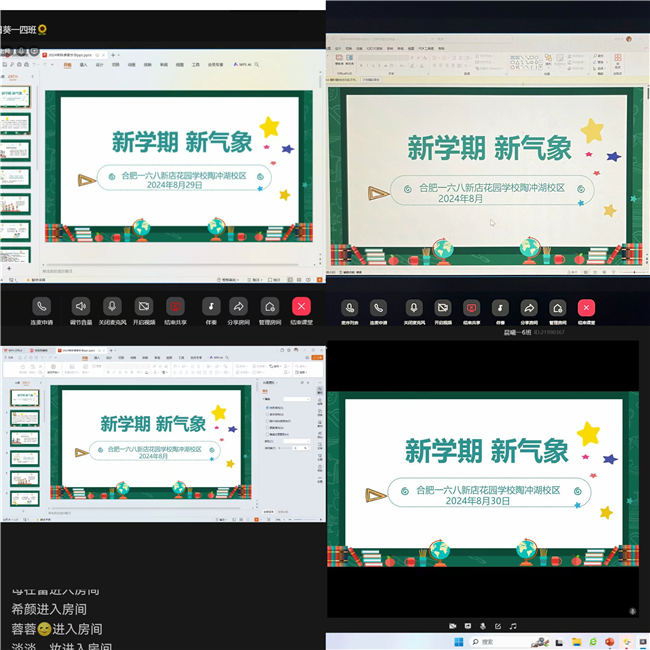The width and height of the screenshot is (650, 650).
Task: Click red 结束课堂 button in top-left toolbar
Action: 301,306
